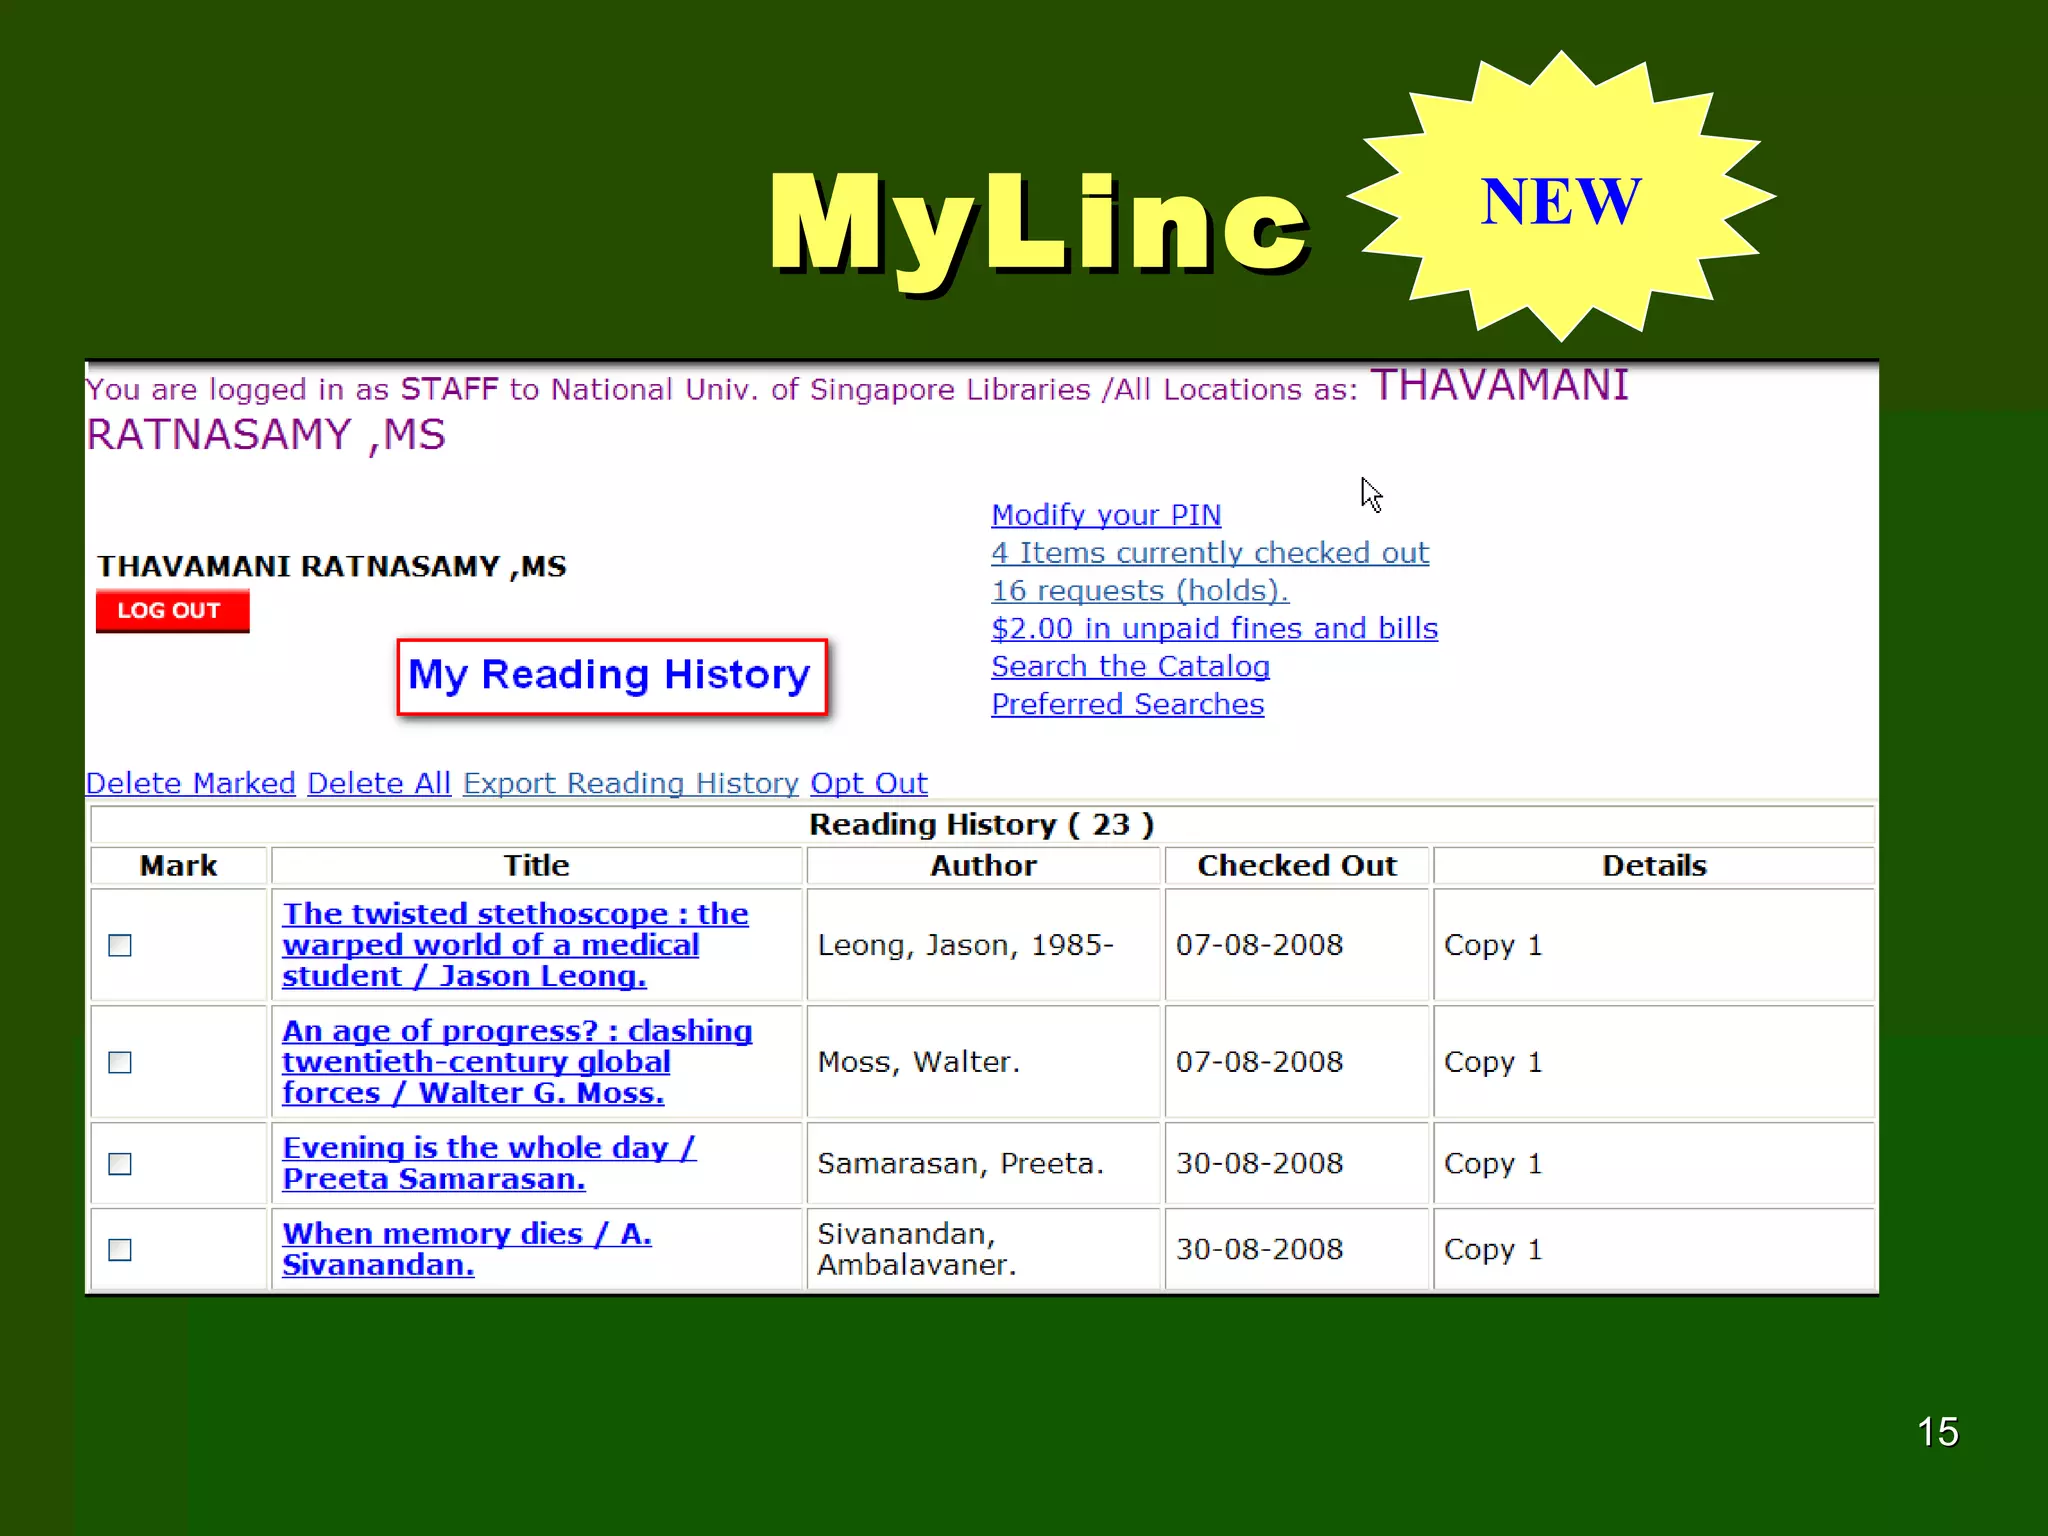Image resolution: width=2048 pixels, height=1536 pixels.
Task: Open Preferred Searches link
Action: [x=1127, y=705]
